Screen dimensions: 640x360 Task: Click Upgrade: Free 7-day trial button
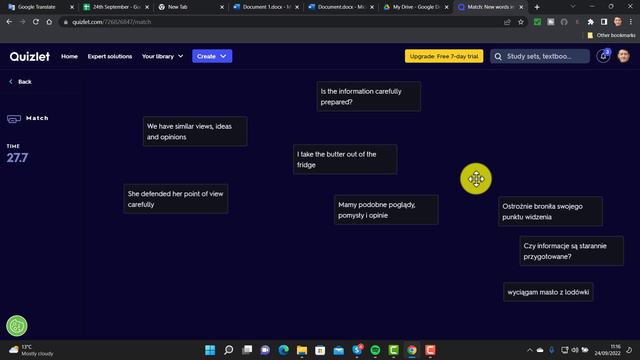[x=444, y=56]
